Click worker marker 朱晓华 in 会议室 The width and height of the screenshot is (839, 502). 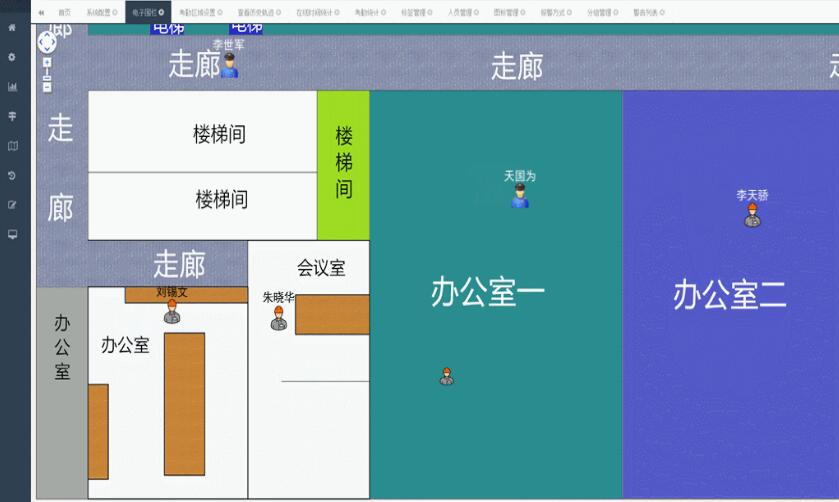coord(279,318)
